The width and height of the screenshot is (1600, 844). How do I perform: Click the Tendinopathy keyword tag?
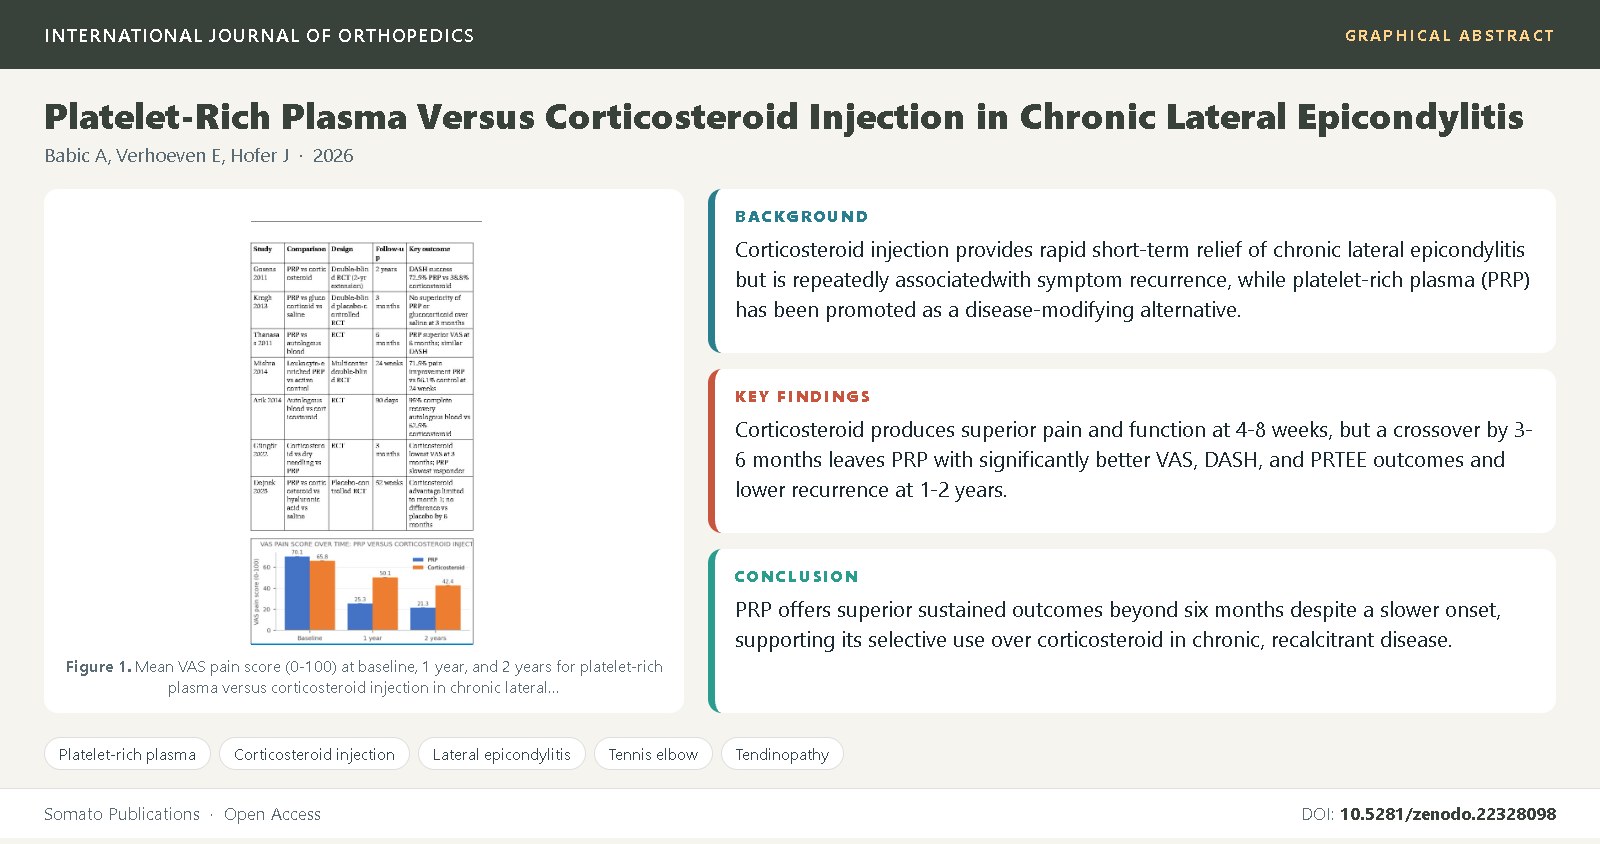pos(782,754)
